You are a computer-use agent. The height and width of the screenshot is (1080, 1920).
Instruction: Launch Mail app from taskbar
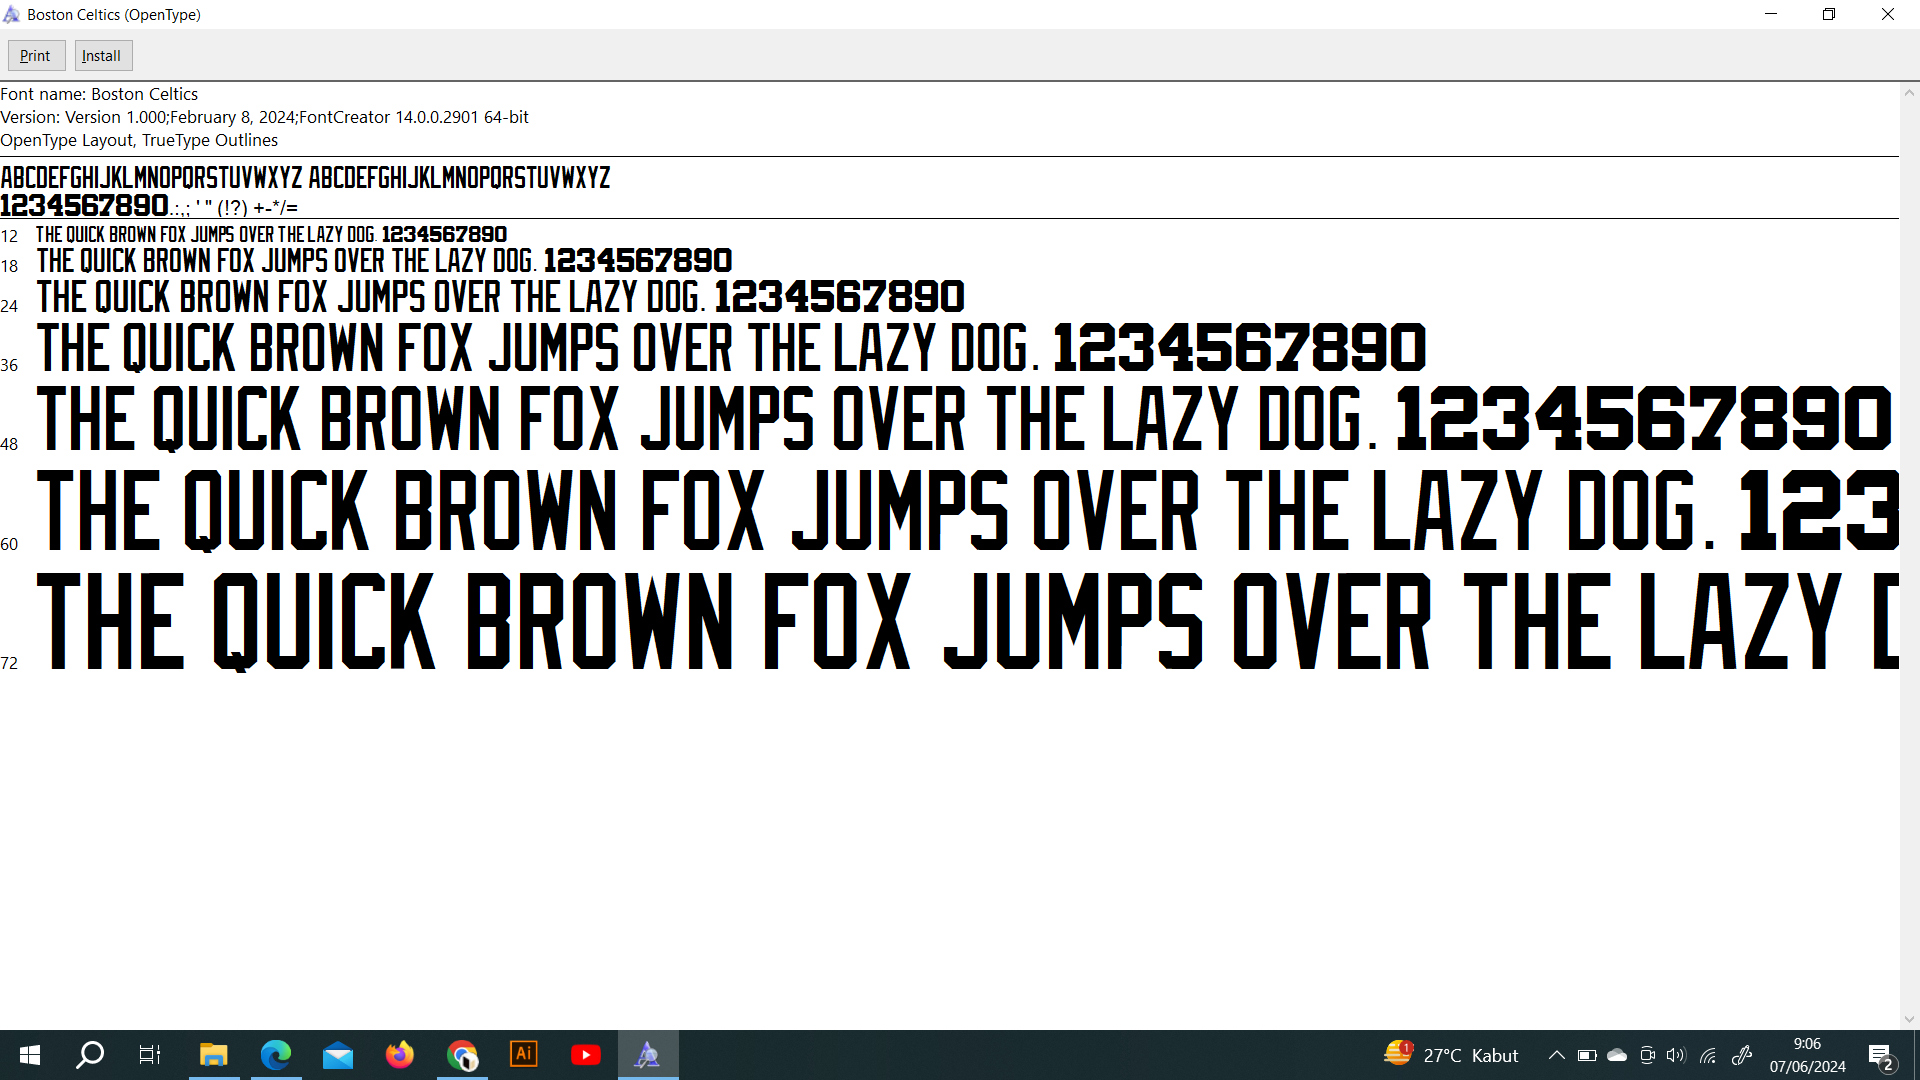(x=338, y=1055)
